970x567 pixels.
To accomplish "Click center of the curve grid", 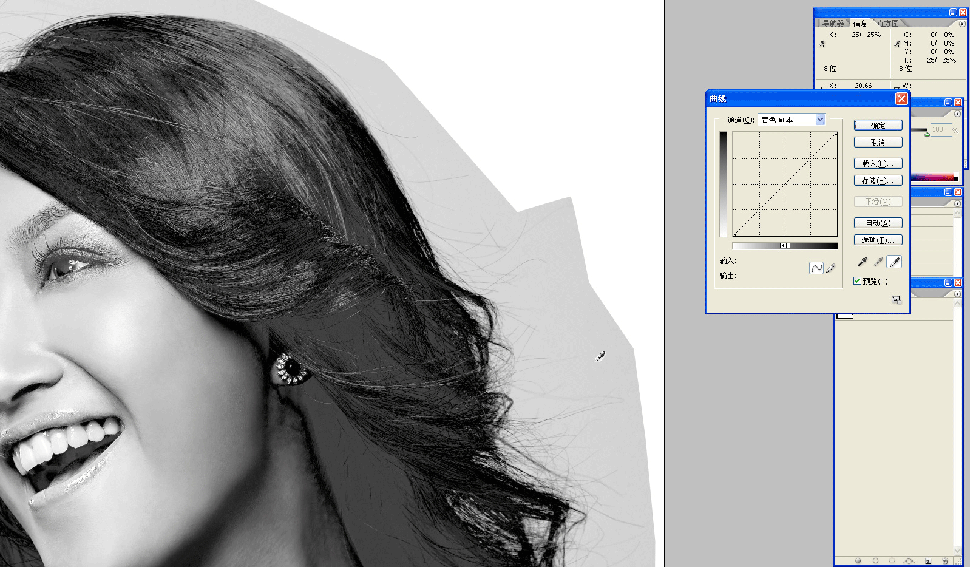I will 785,184.
